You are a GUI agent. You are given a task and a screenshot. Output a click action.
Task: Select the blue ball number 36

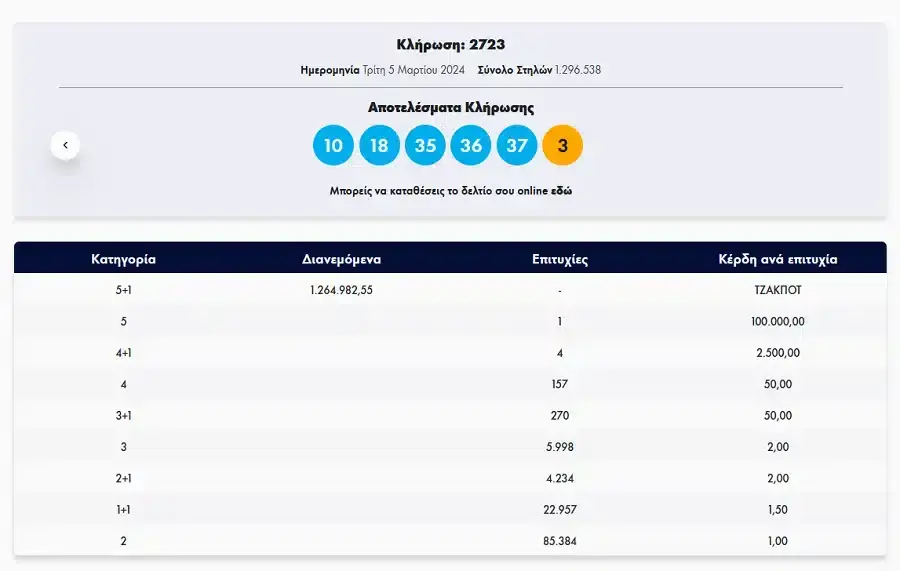coord(471,146)
